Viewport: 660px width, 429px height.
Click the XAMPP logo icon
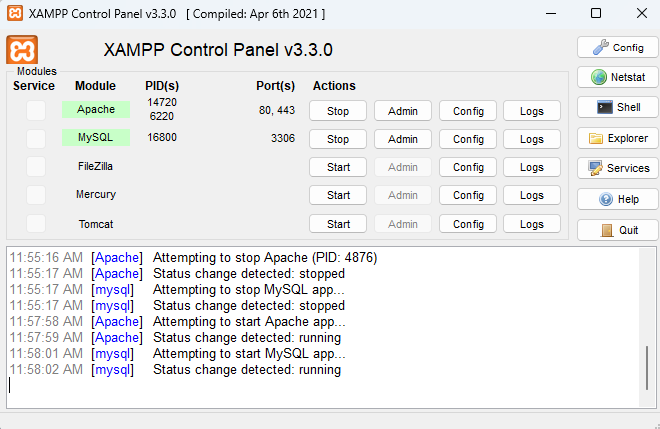point(22,50)
